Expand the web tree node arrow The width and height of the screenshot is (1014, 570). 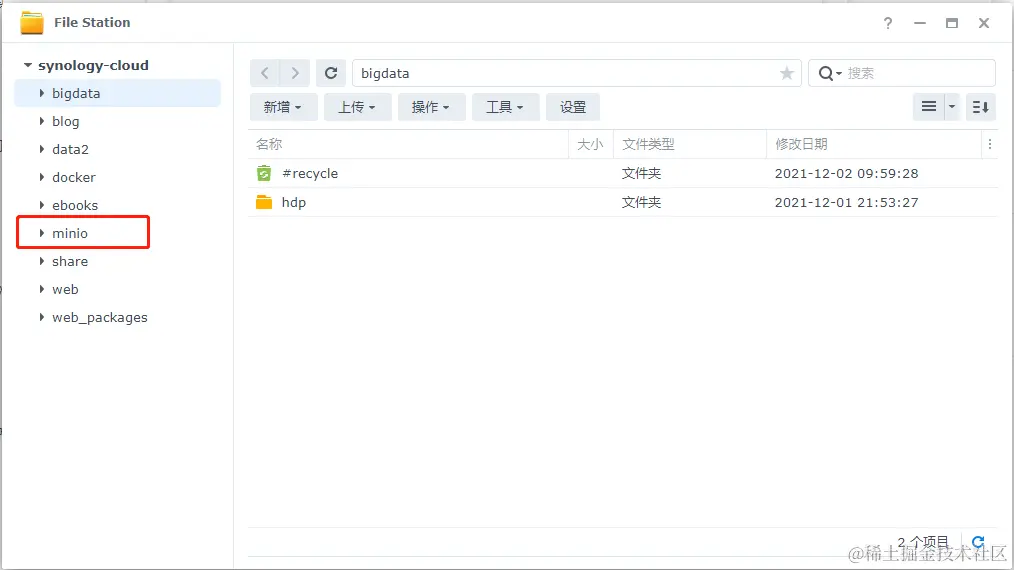(x=42, y=289)
